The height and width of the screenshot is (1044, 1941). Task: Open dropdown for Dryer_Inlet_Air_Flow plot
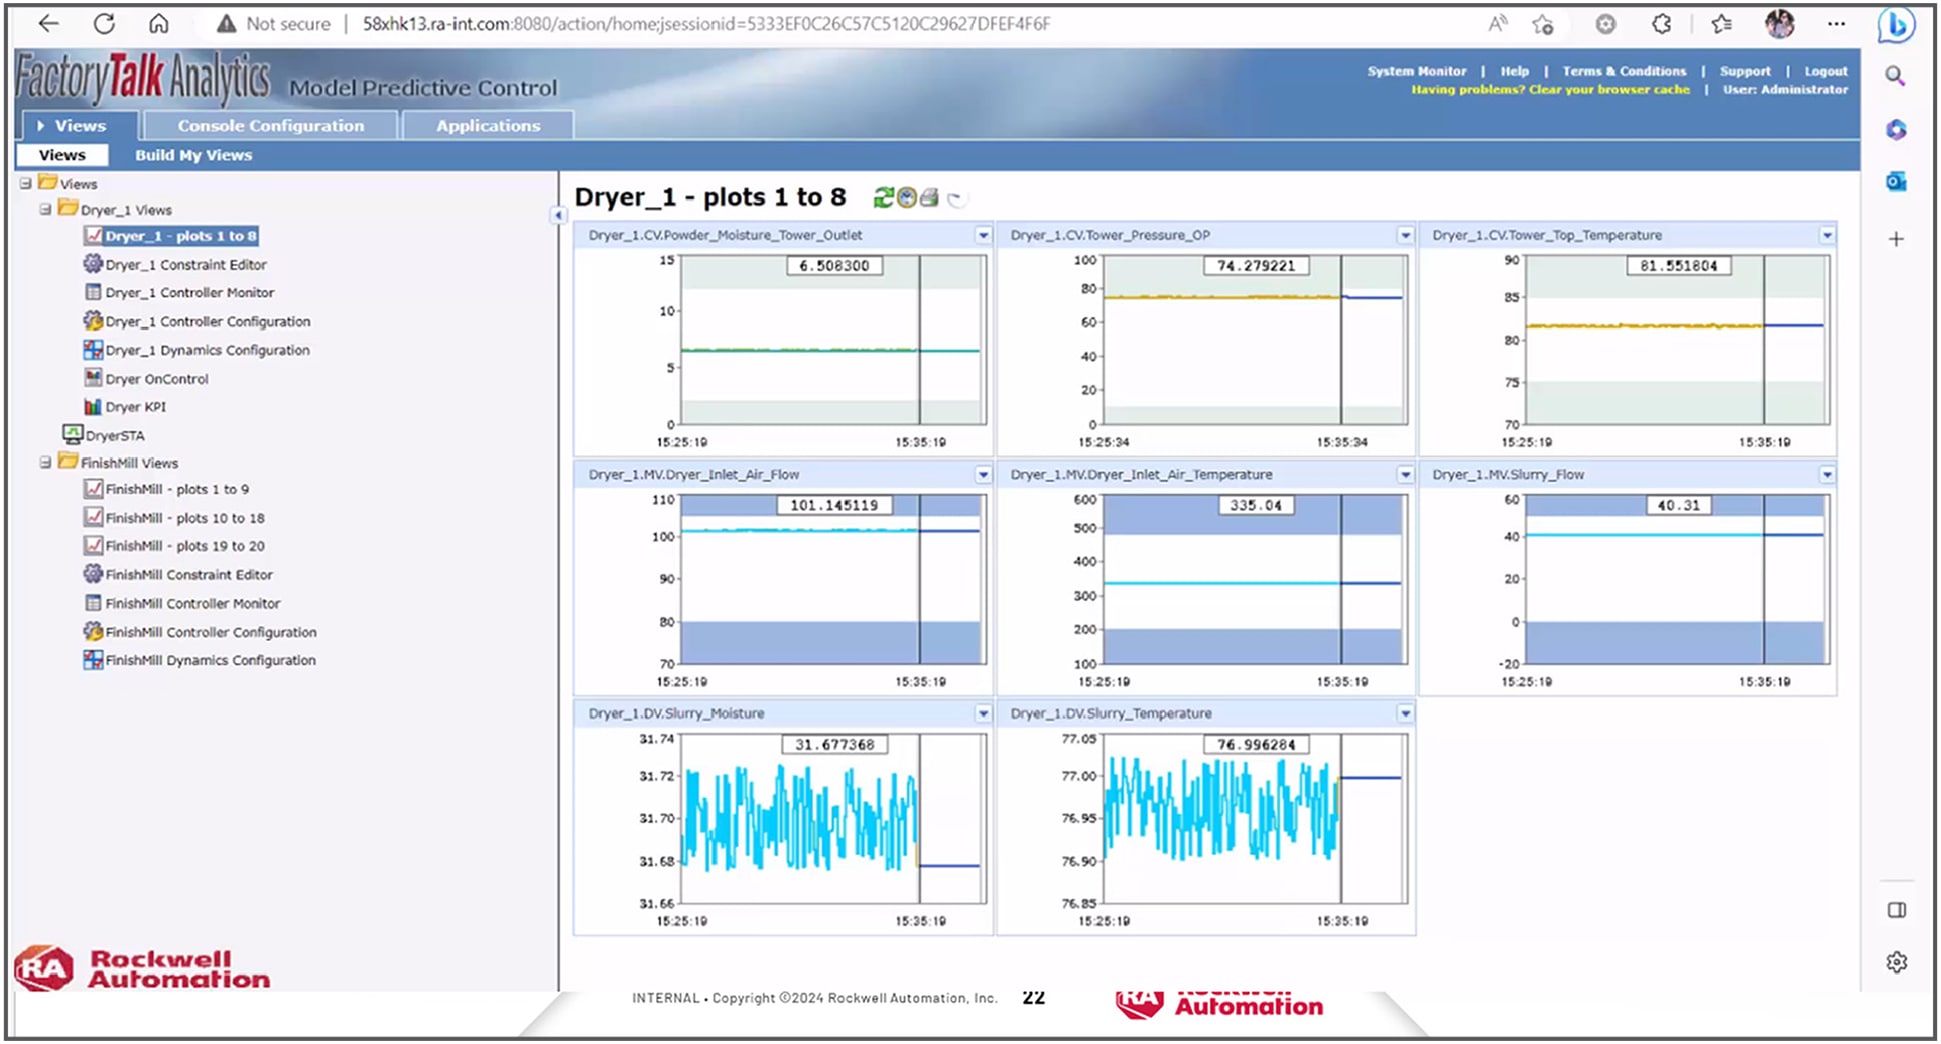coord(983,475)
